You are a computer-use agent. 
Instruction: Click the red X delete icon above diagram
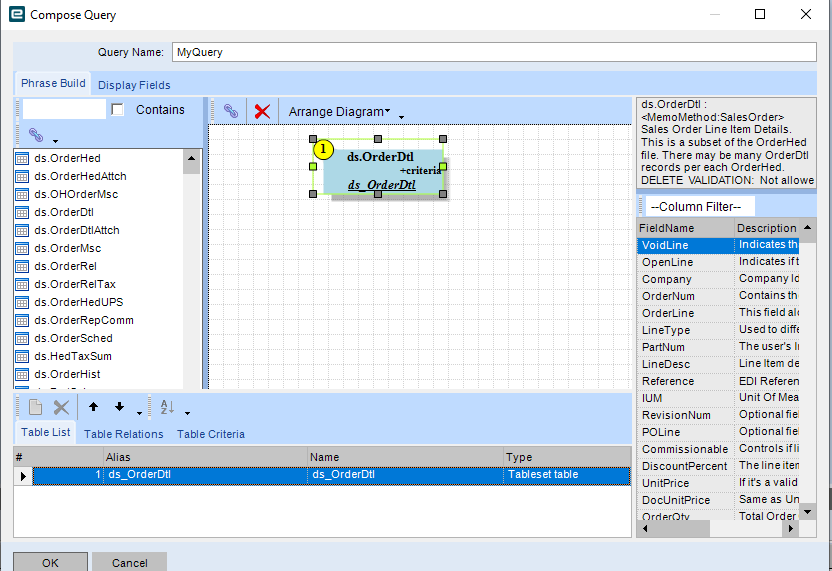(x=262, y=111)
